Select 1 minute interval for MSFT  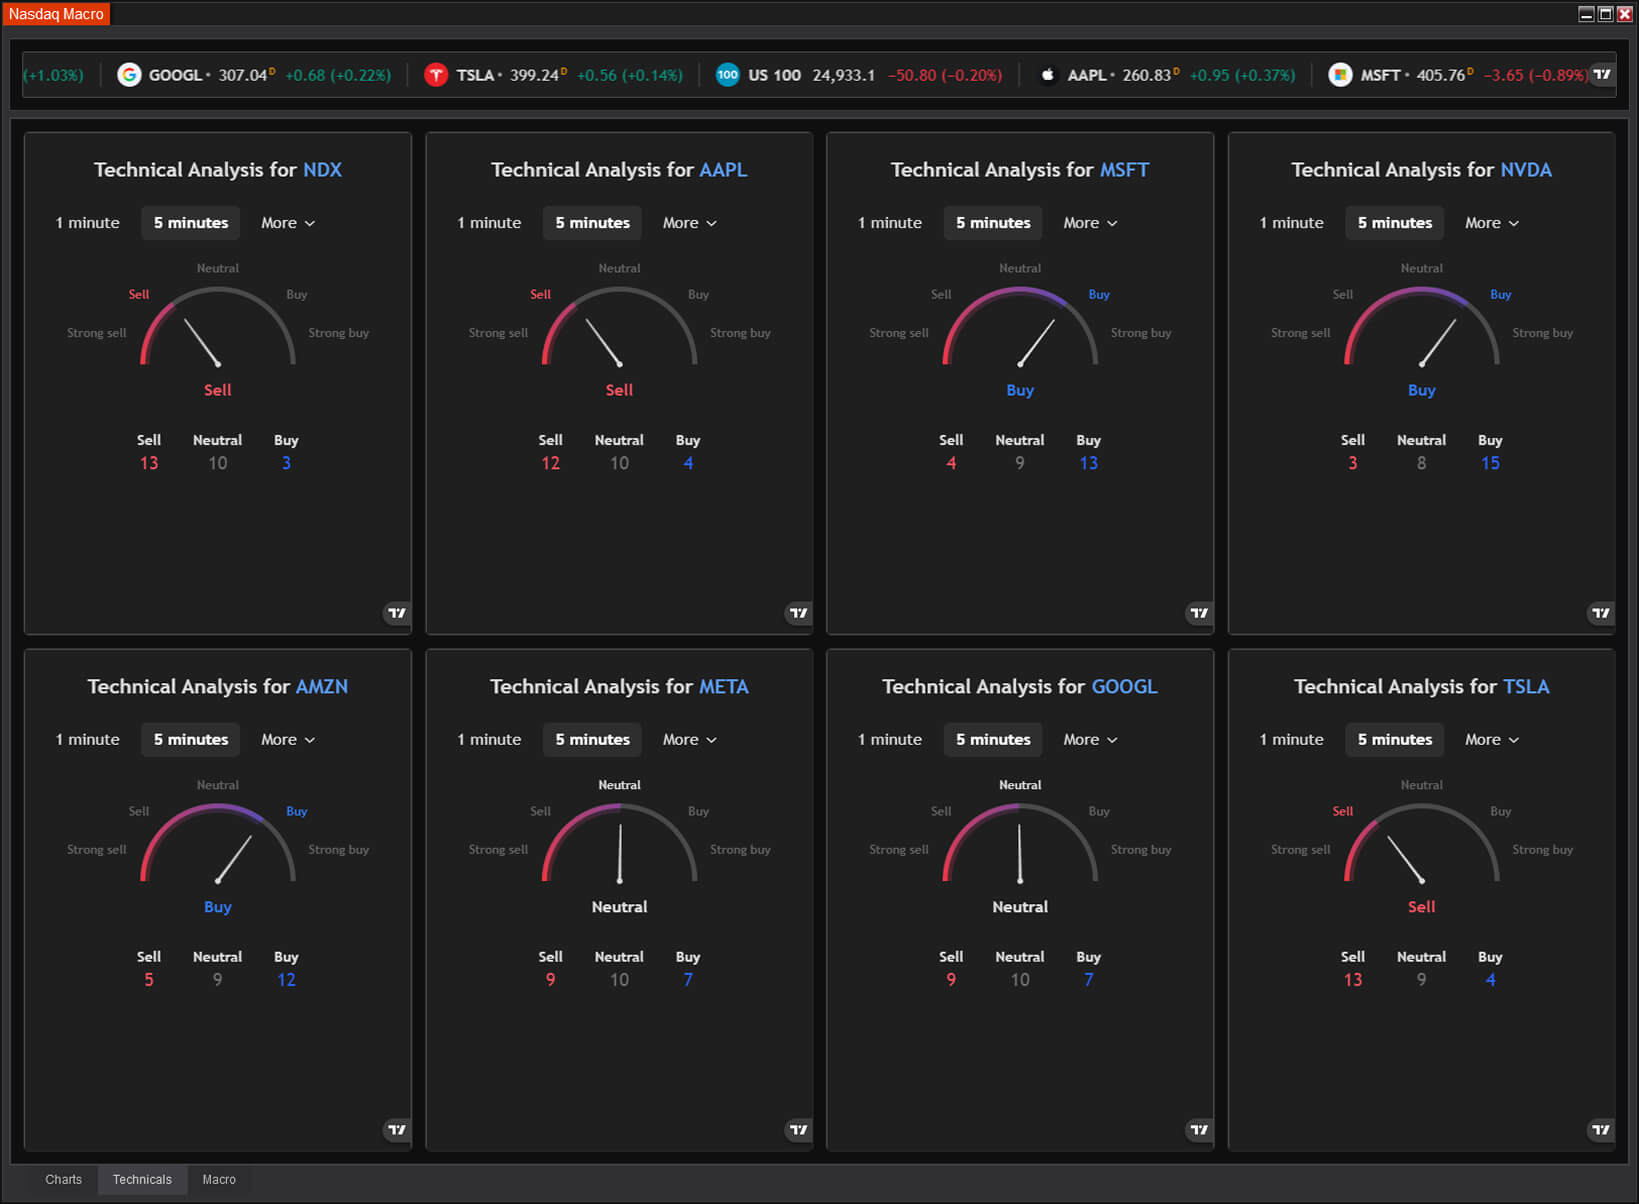click(x=890, y=223)
